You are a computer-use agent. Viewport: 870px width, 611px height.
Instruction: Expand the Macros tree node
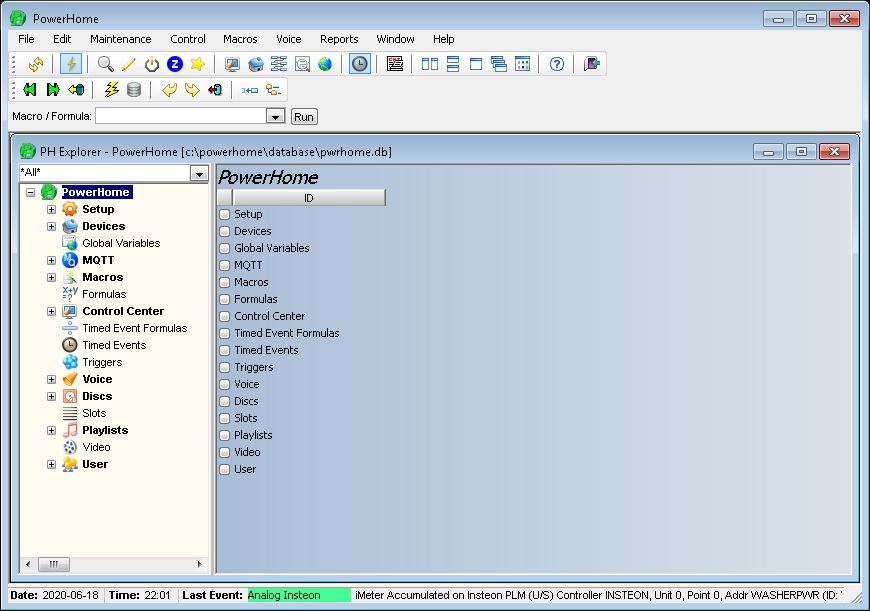coord(52,277)
